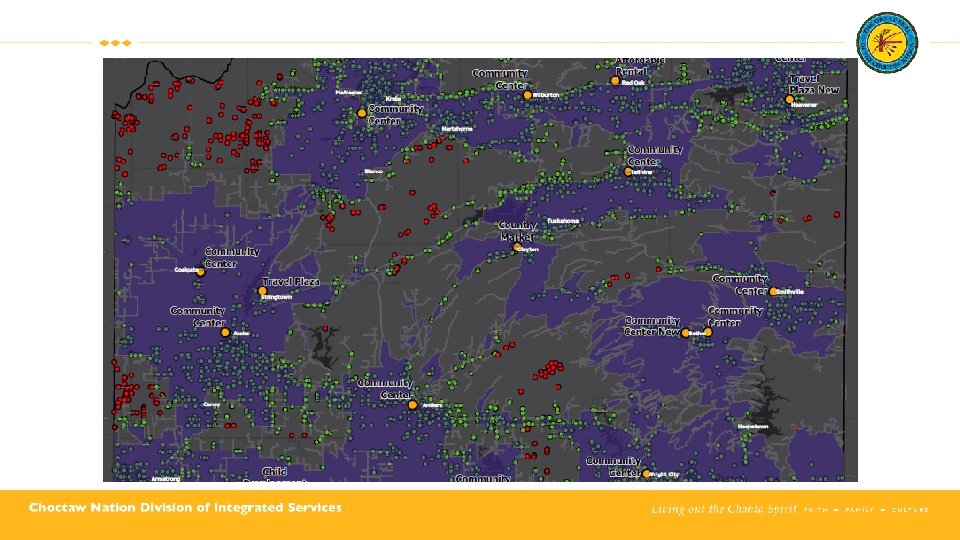This screenshot has width=960, height=540.
Task: Select the Travel Plaza label near Stringtown
Action: pyautogui.click(x=291, y=282)
